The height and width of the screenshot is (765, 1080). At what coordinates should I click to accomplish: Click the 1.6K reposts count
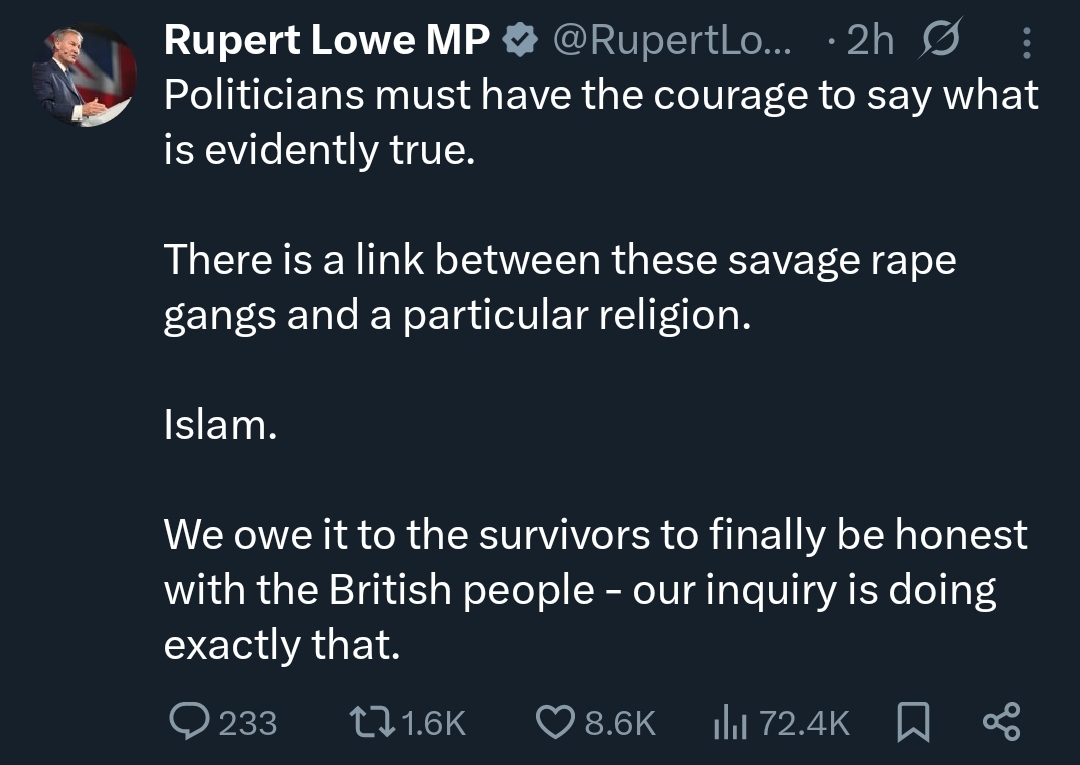pos(433,722)
